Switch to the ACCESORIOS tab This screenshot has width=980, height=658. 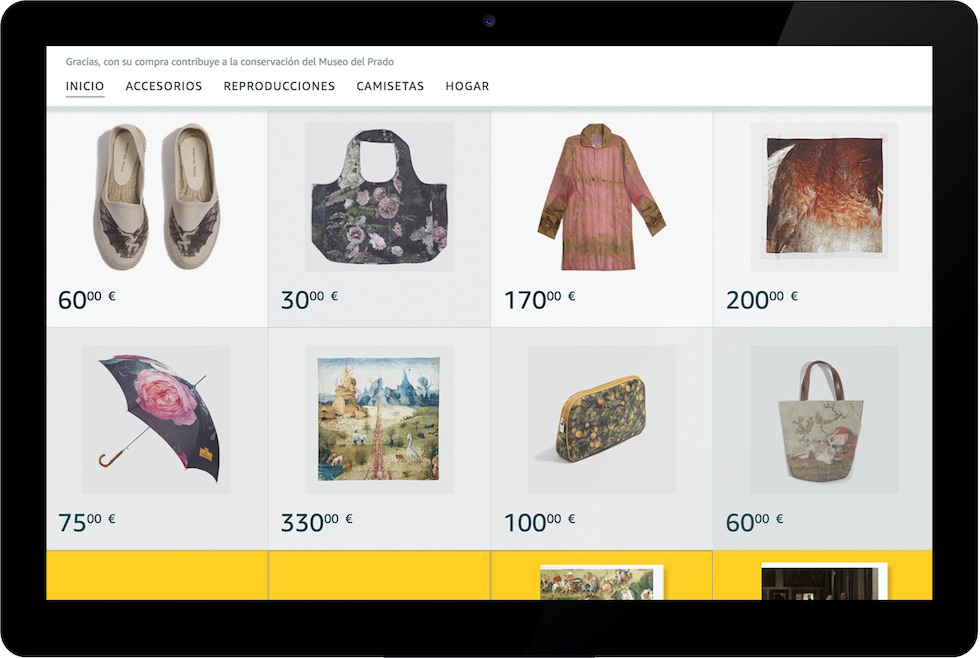pos(164,86)
